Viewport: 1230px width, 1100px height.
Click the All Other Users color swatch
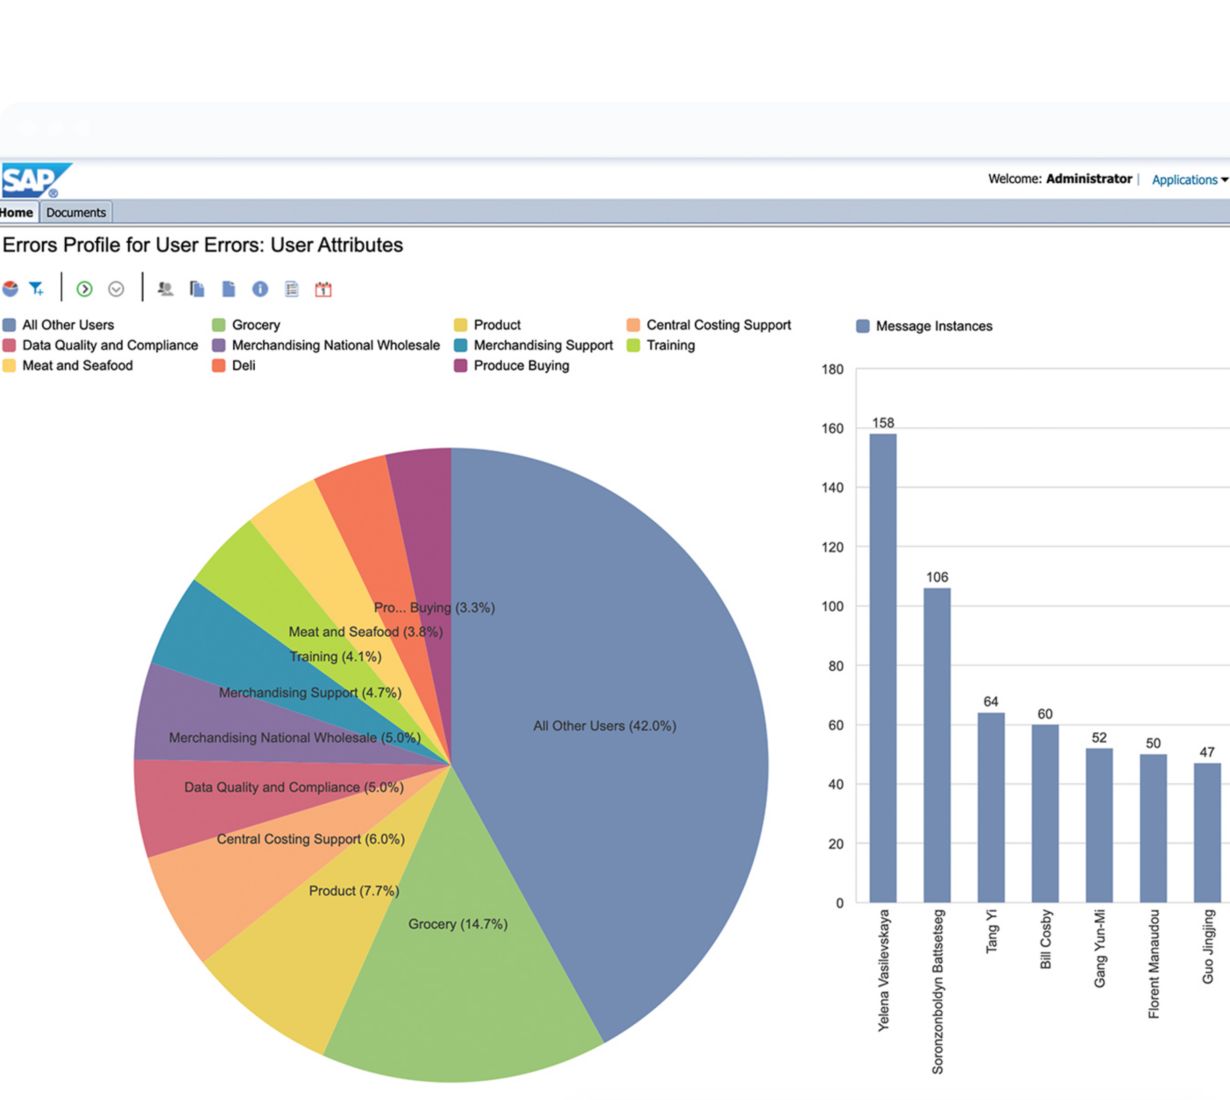tap(9, 325)
